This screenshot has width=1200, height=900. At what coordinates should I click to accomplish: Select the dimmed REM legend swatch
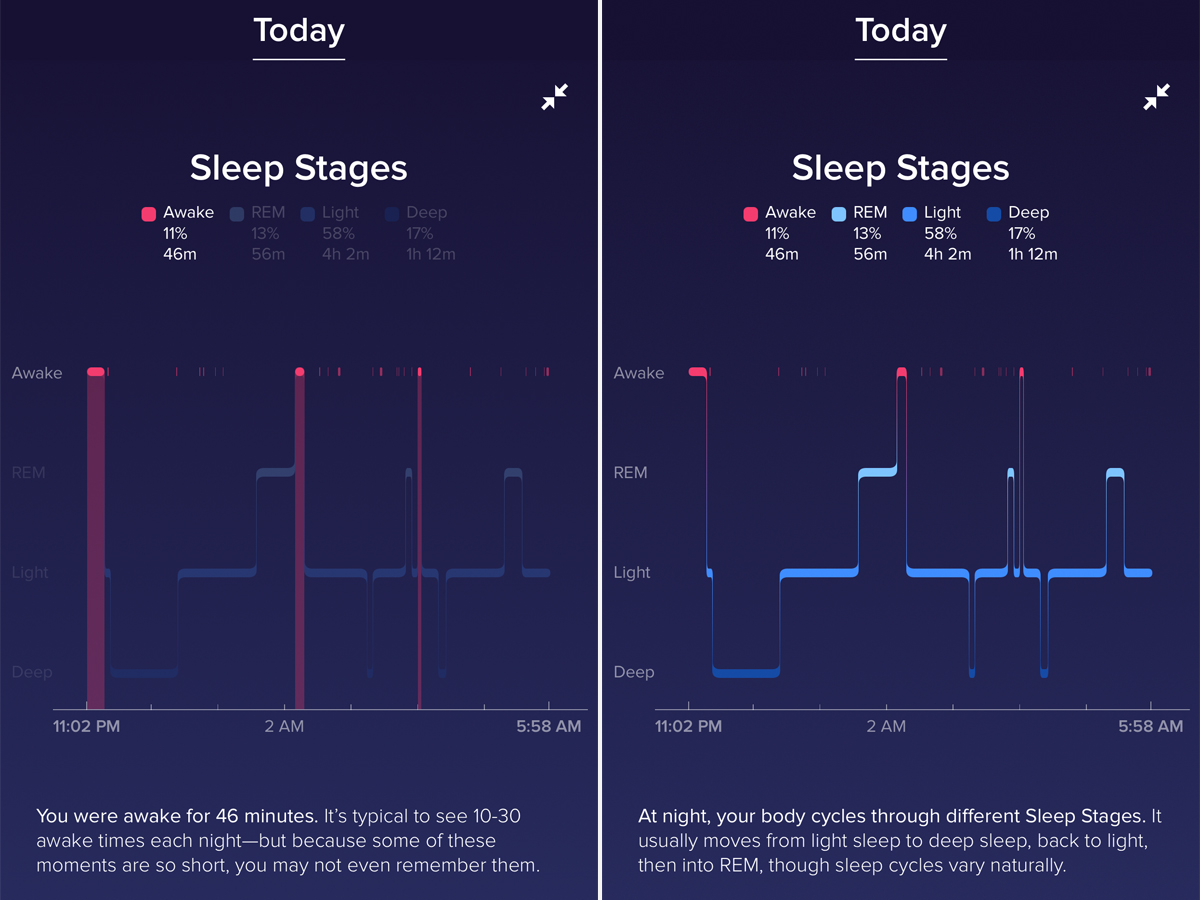tap(237, 213)
